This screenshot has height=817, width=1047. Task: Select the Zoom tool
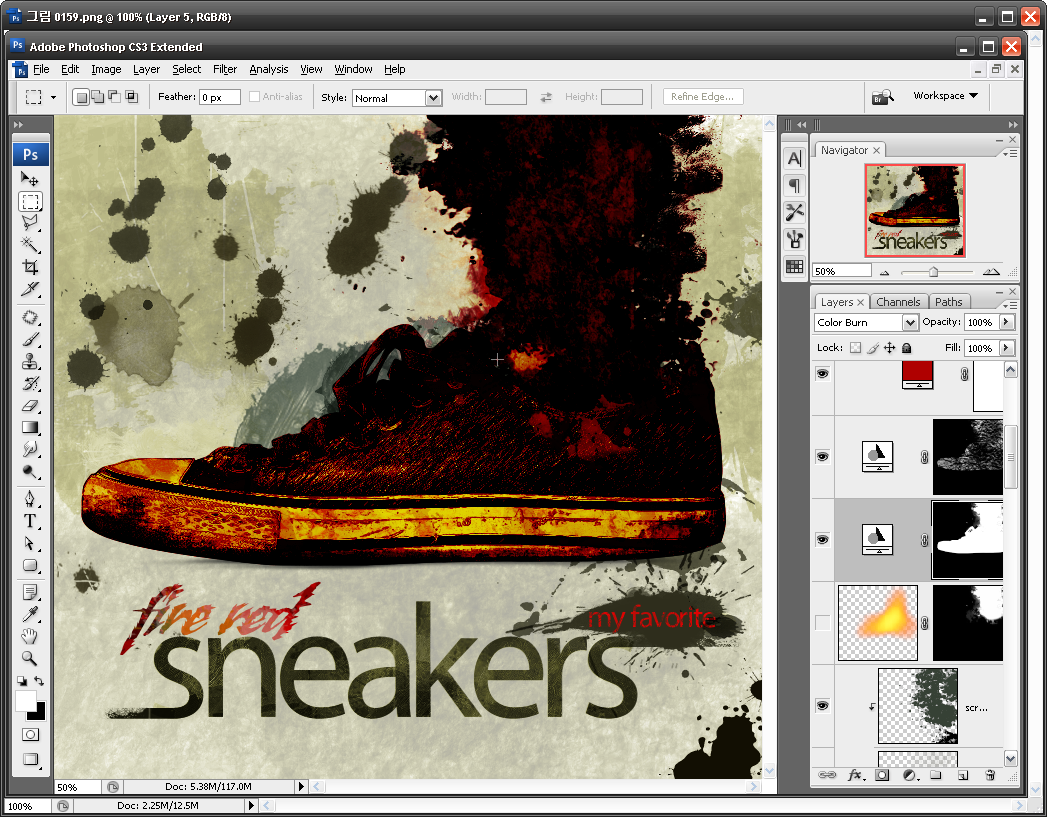30,658
